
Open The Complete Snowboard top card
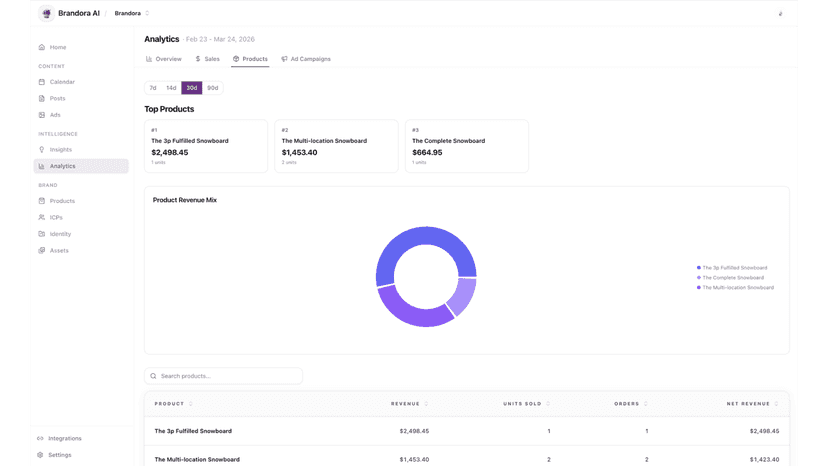(x=467, y=146)
